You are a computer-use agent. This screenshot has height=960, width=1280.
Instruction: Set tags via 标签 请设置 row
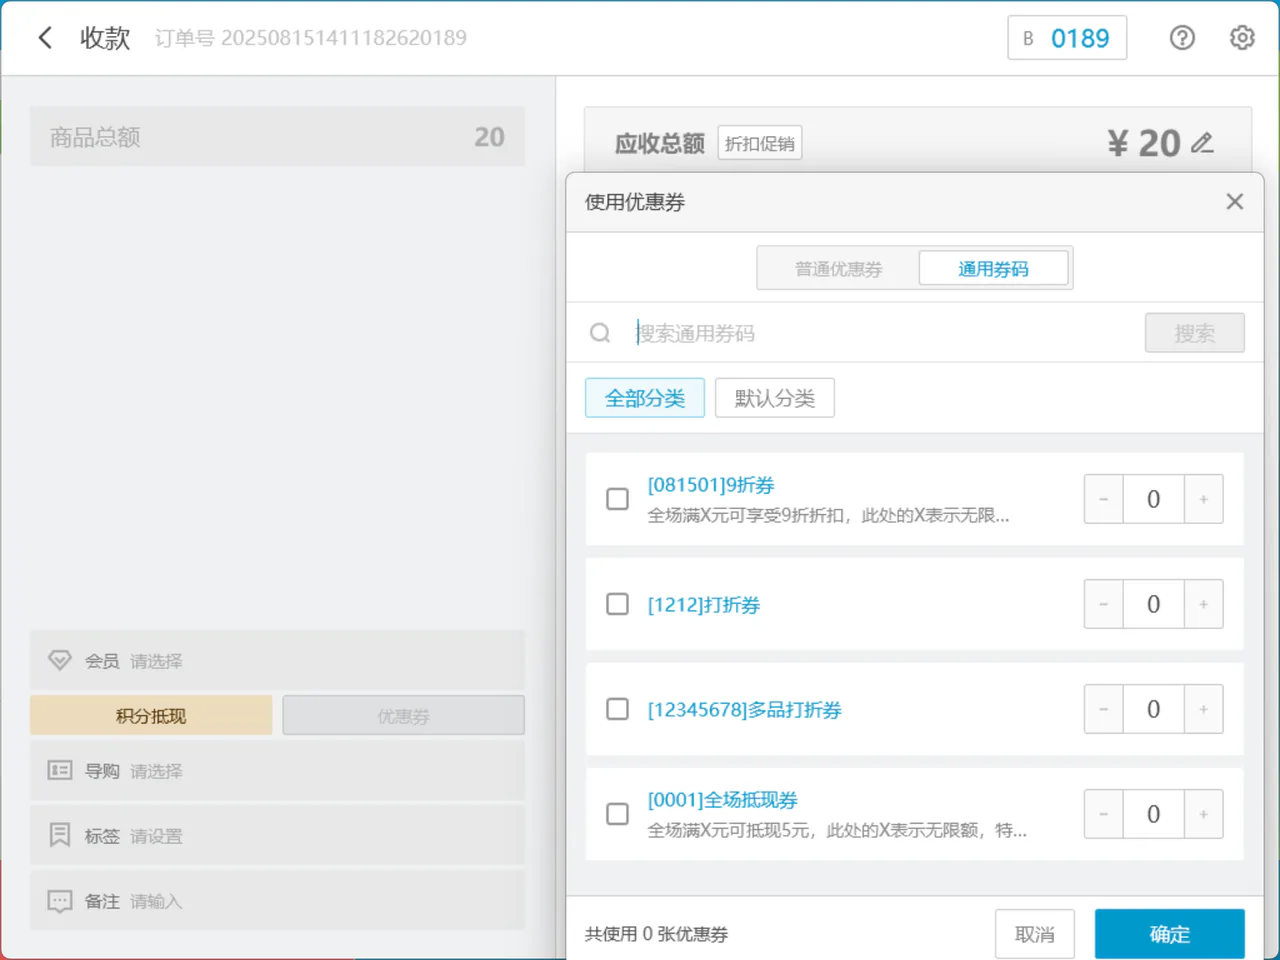277,835
